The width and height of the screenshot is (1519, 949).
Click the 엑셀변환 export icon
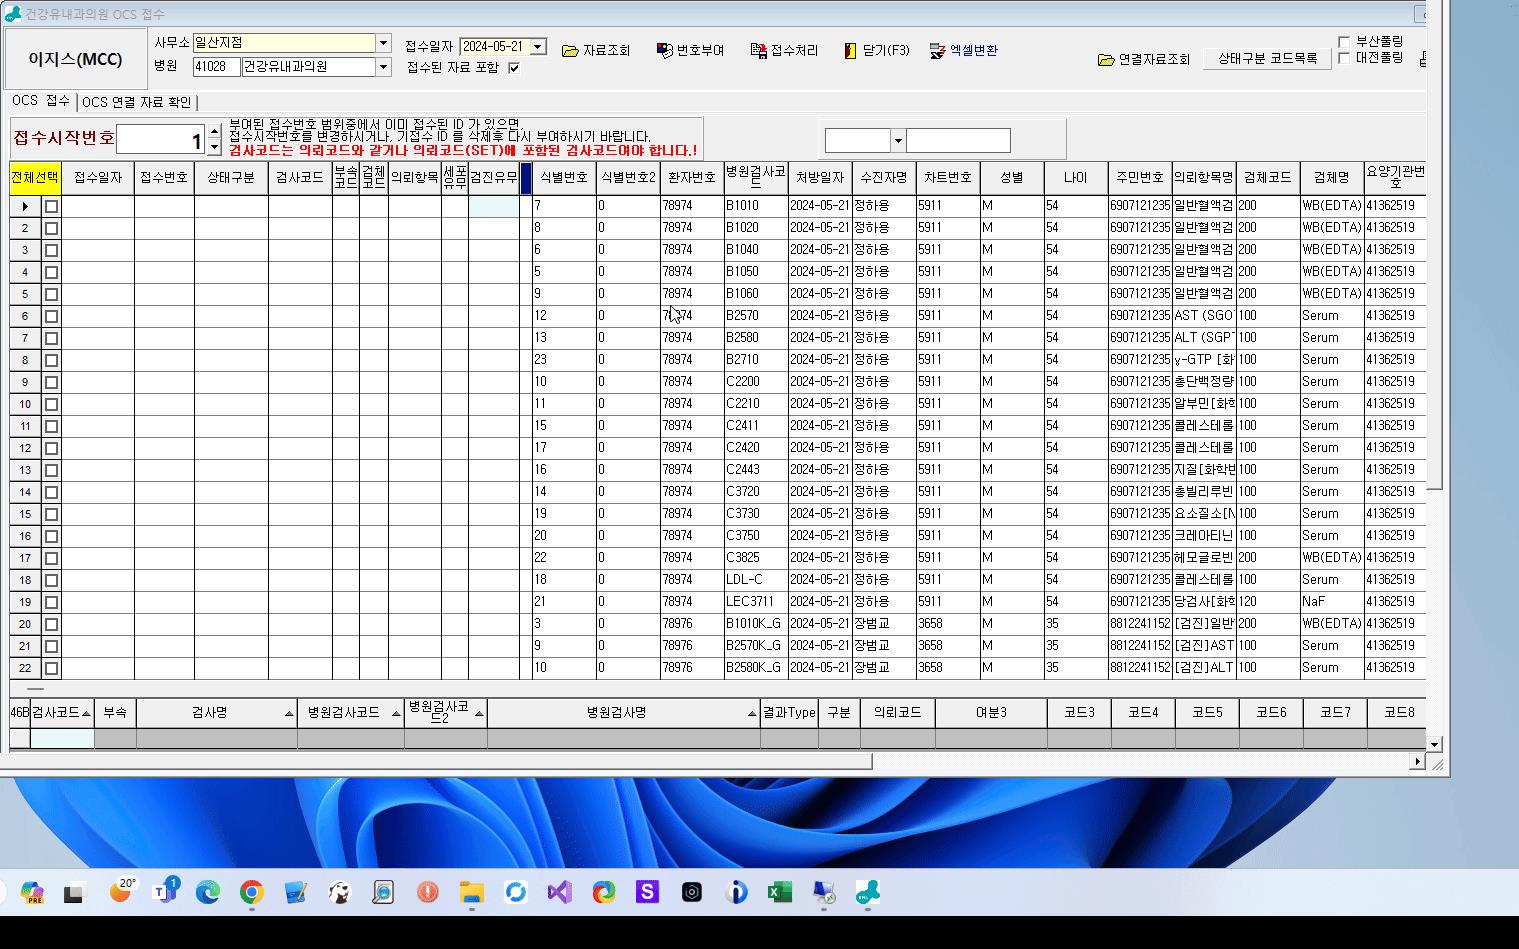[937, 51]
